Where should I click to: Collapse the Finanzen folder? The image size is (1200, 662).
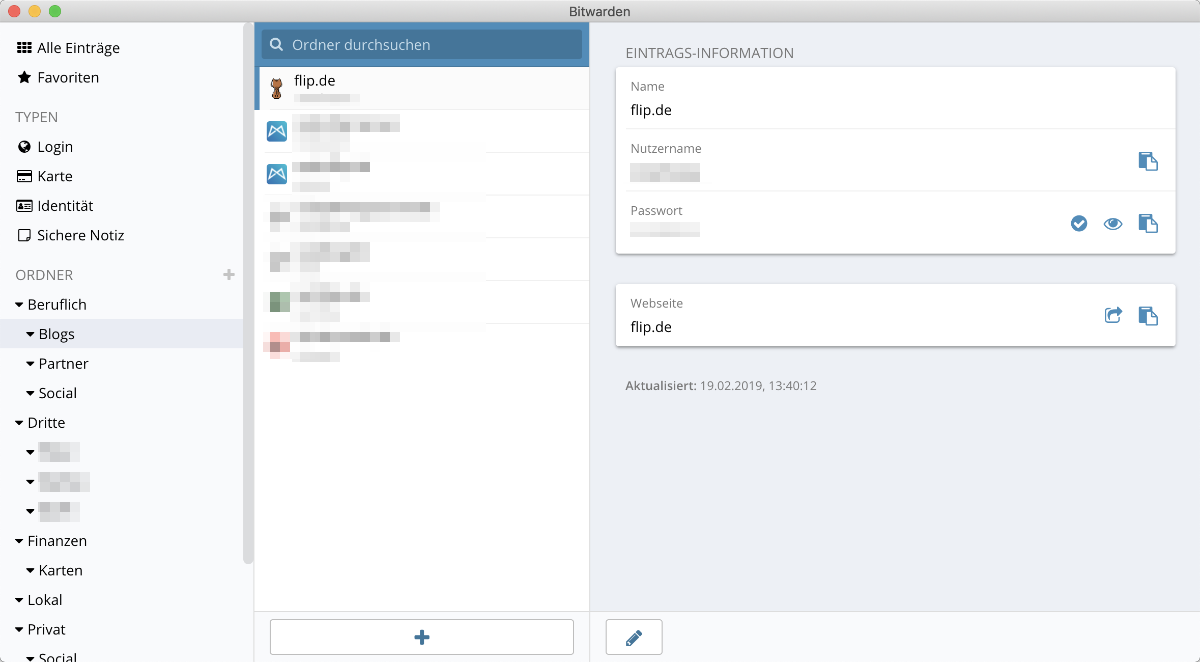tap(20, 541)
